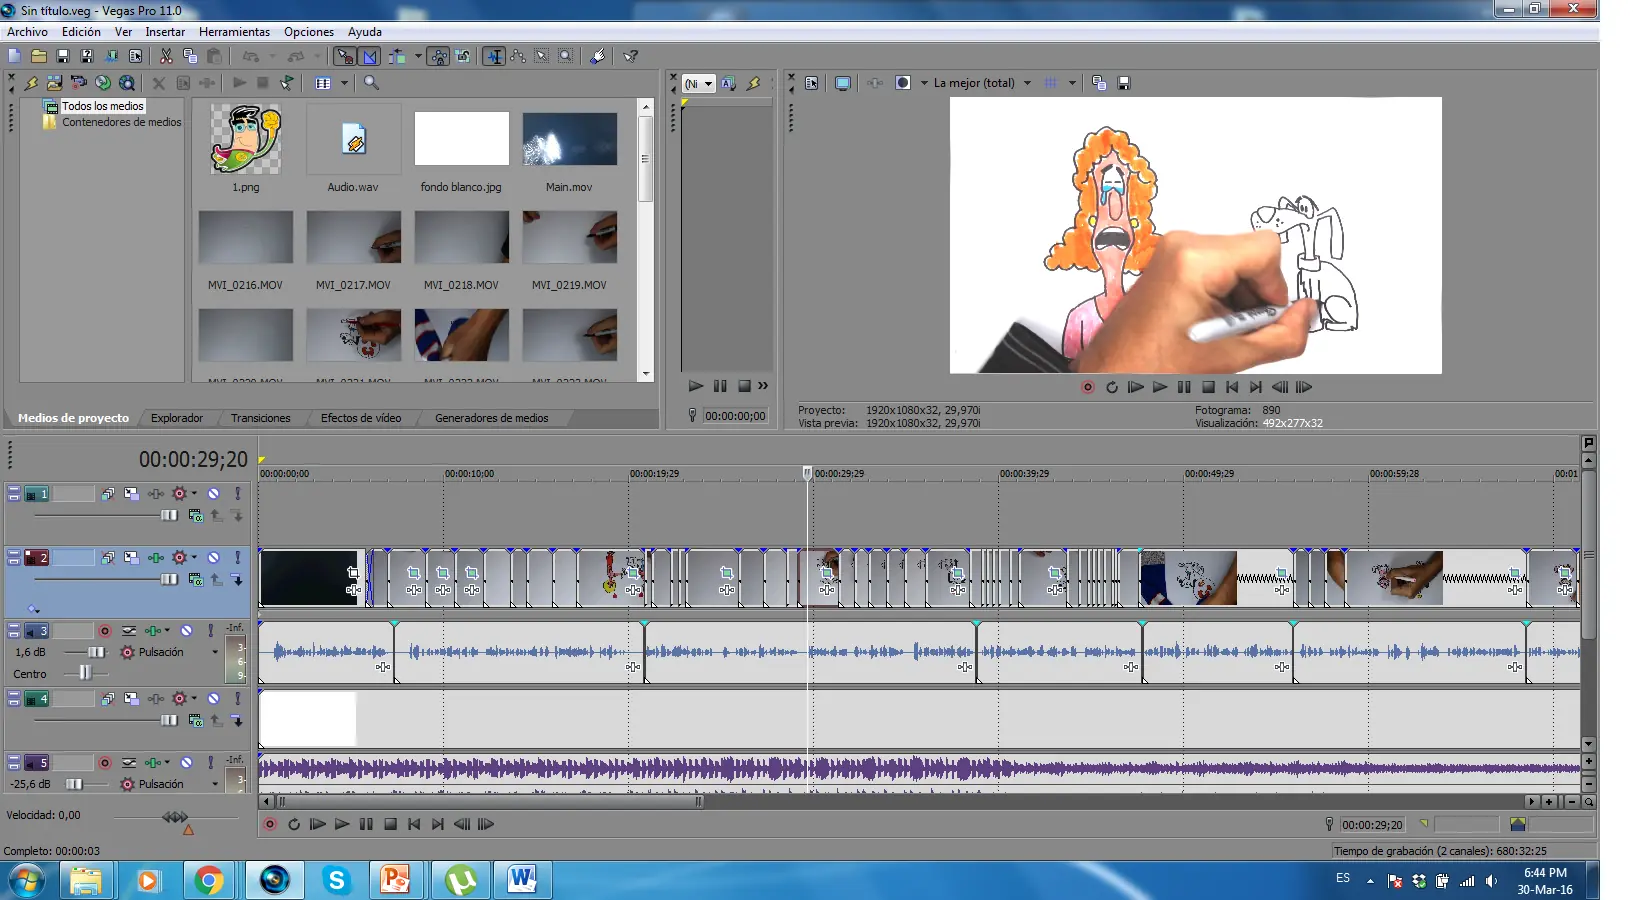Viewport: 1633px width, 900px height.
Task: Open the Insertar menu
Action: [x=165, y=32]
